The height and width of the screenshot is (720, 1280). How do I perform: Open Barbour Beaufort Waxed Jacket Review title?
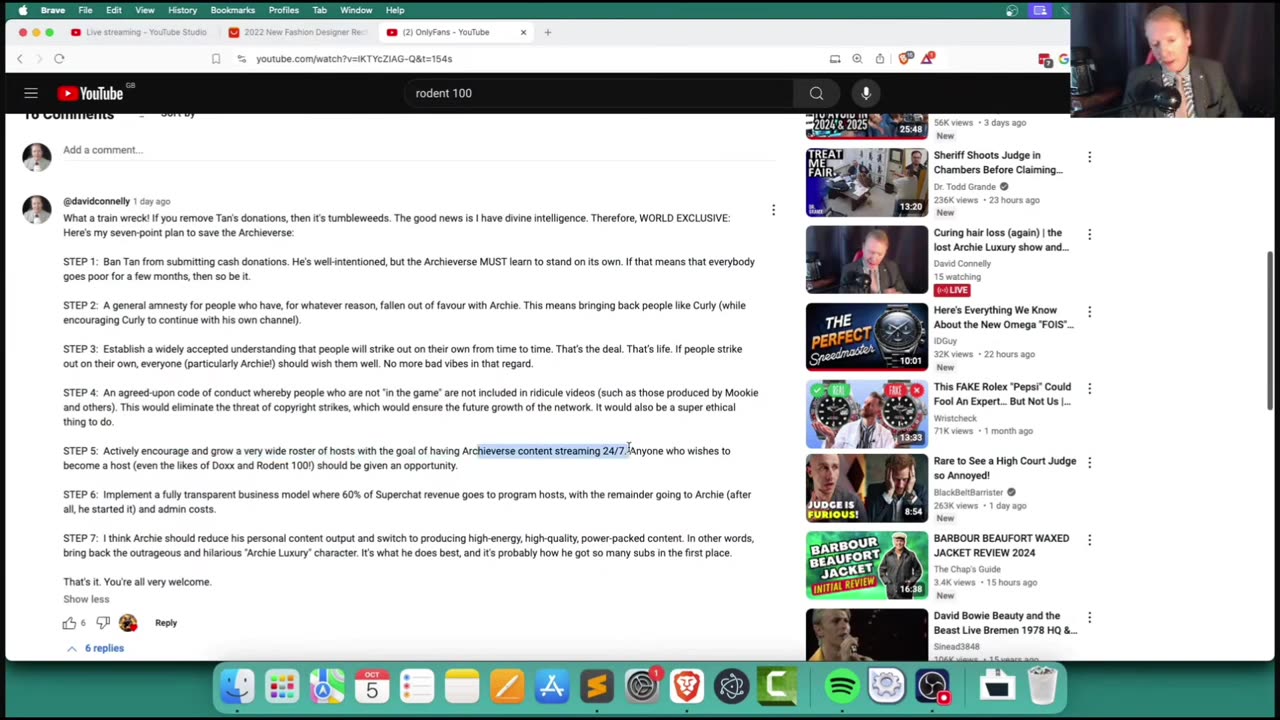1001,545
